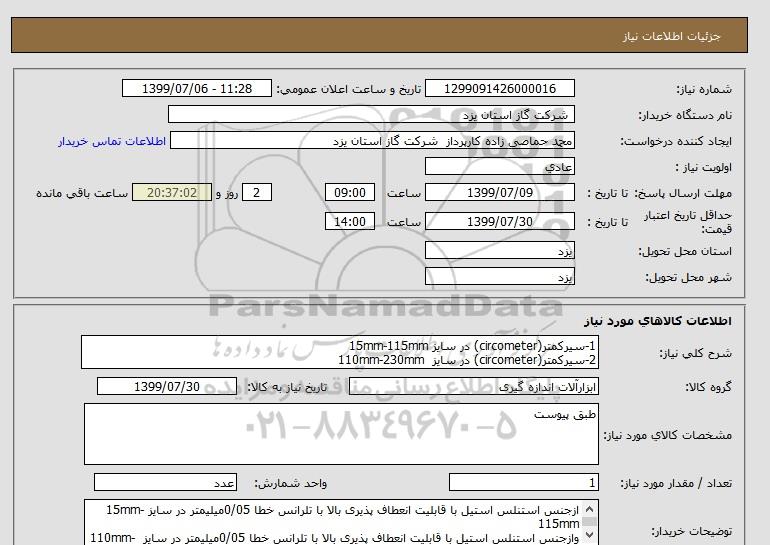The width and height of the screenshot is (770, 545).
Task: Click the label شرح کلی نیاز
Action: tap(695, 353)
